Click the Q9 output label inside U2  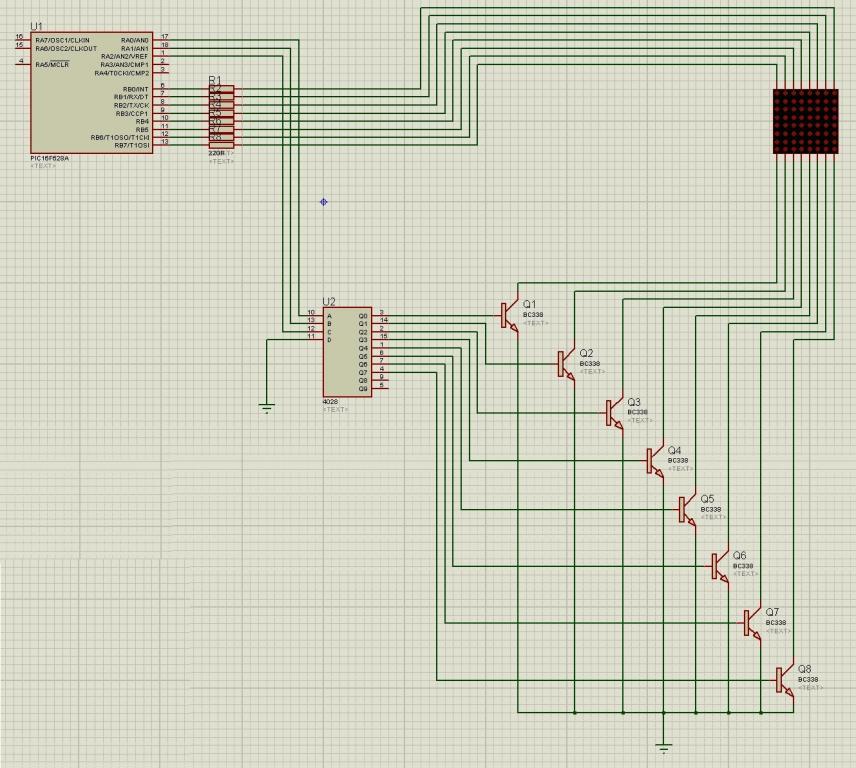(363, 389)
